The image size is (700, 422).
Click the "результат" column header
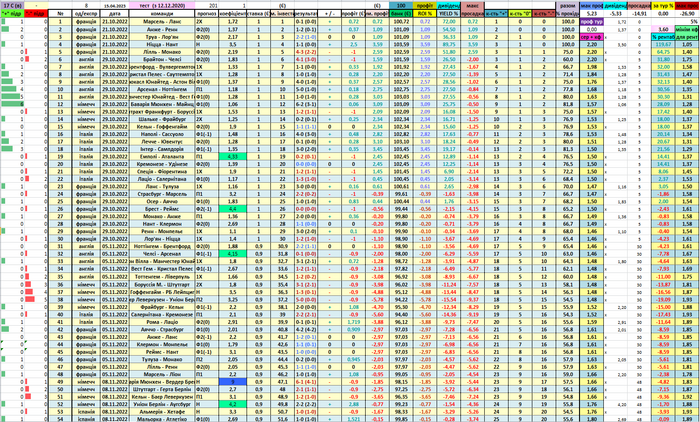(306, 14)
